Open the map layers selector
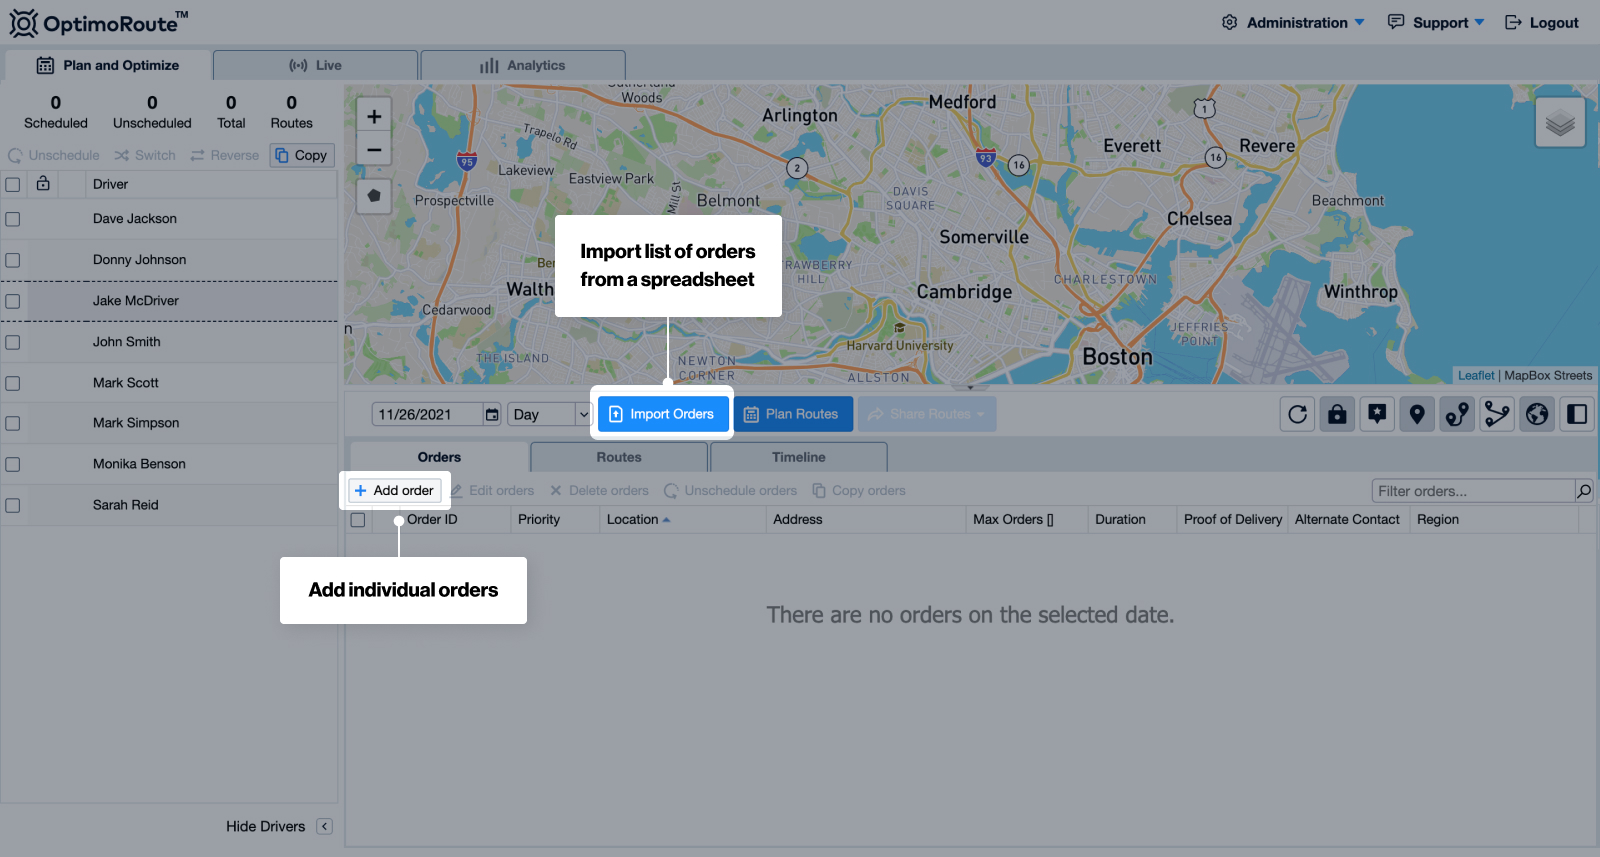 1559,123
